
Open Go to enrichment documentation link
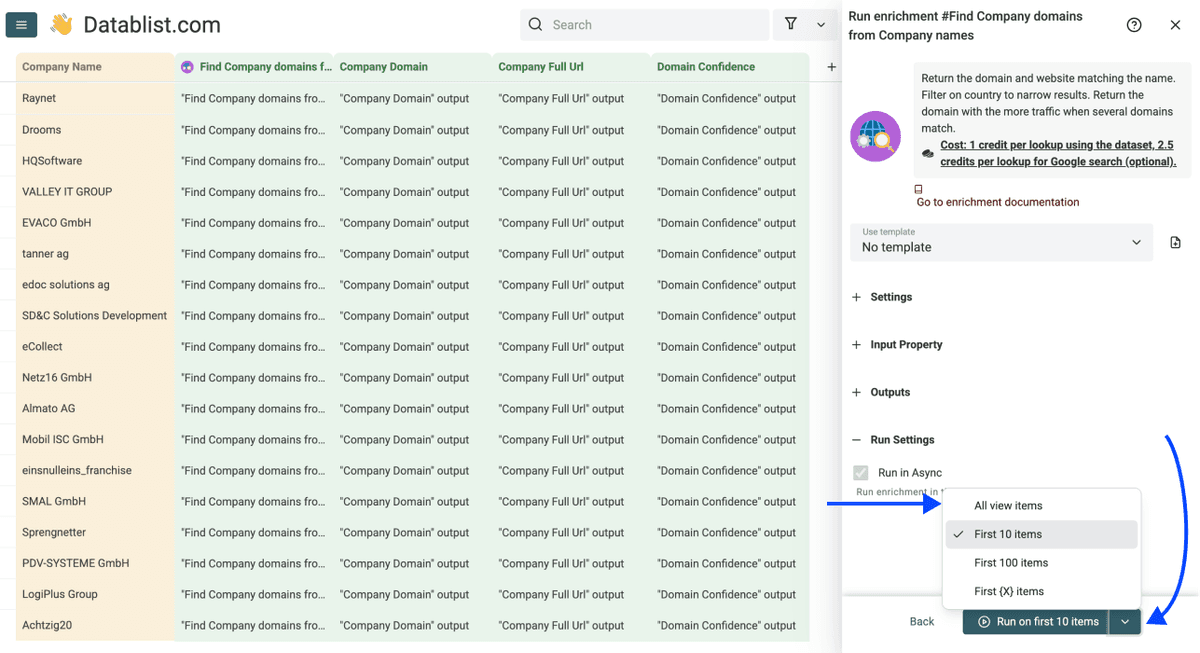tap(998, 202)
